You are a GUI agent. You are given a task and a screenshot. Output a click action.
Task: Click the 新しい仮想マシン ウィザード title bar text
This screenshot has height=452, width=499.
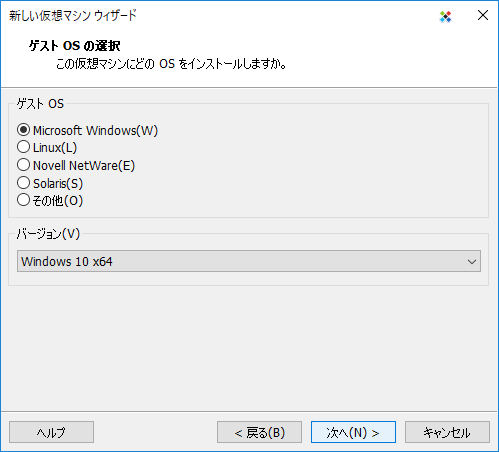click(x=73, y=16)
